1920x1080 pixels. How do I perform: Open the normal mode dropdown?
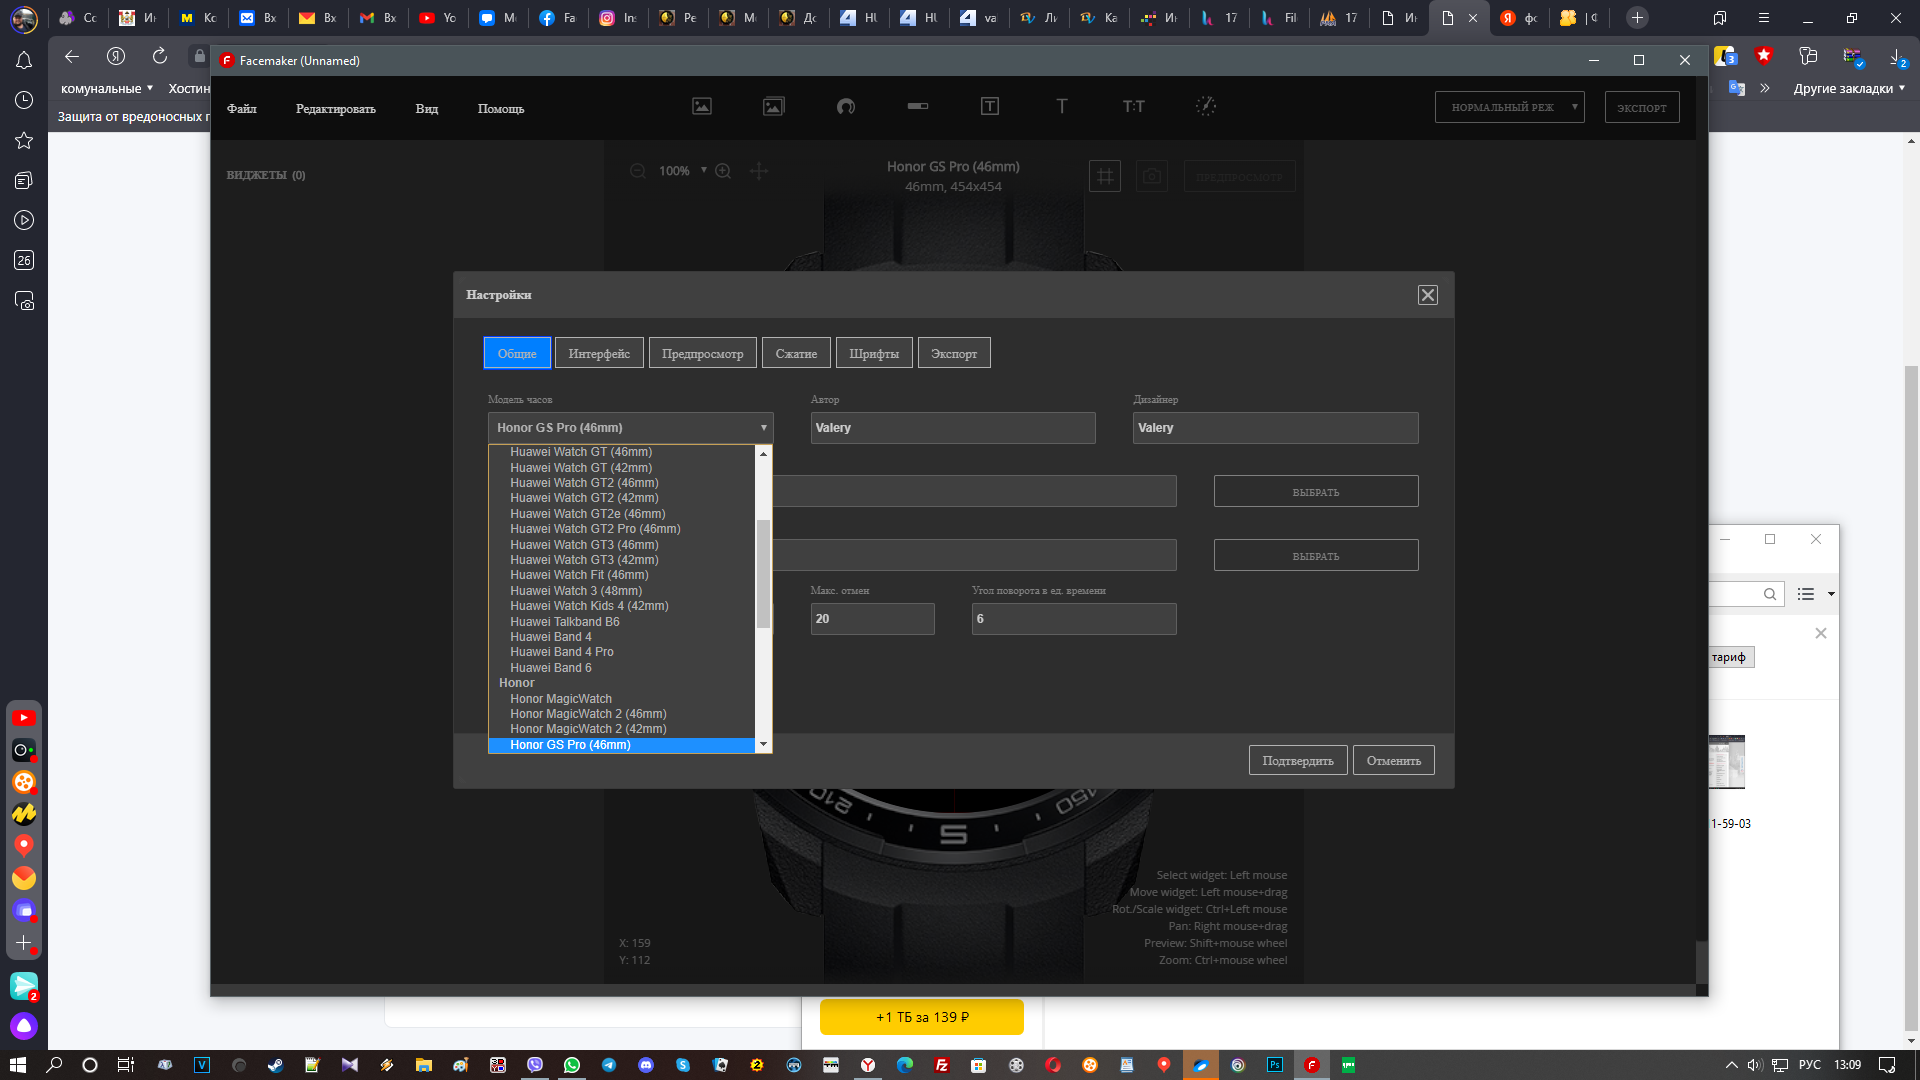point(1509,107)
